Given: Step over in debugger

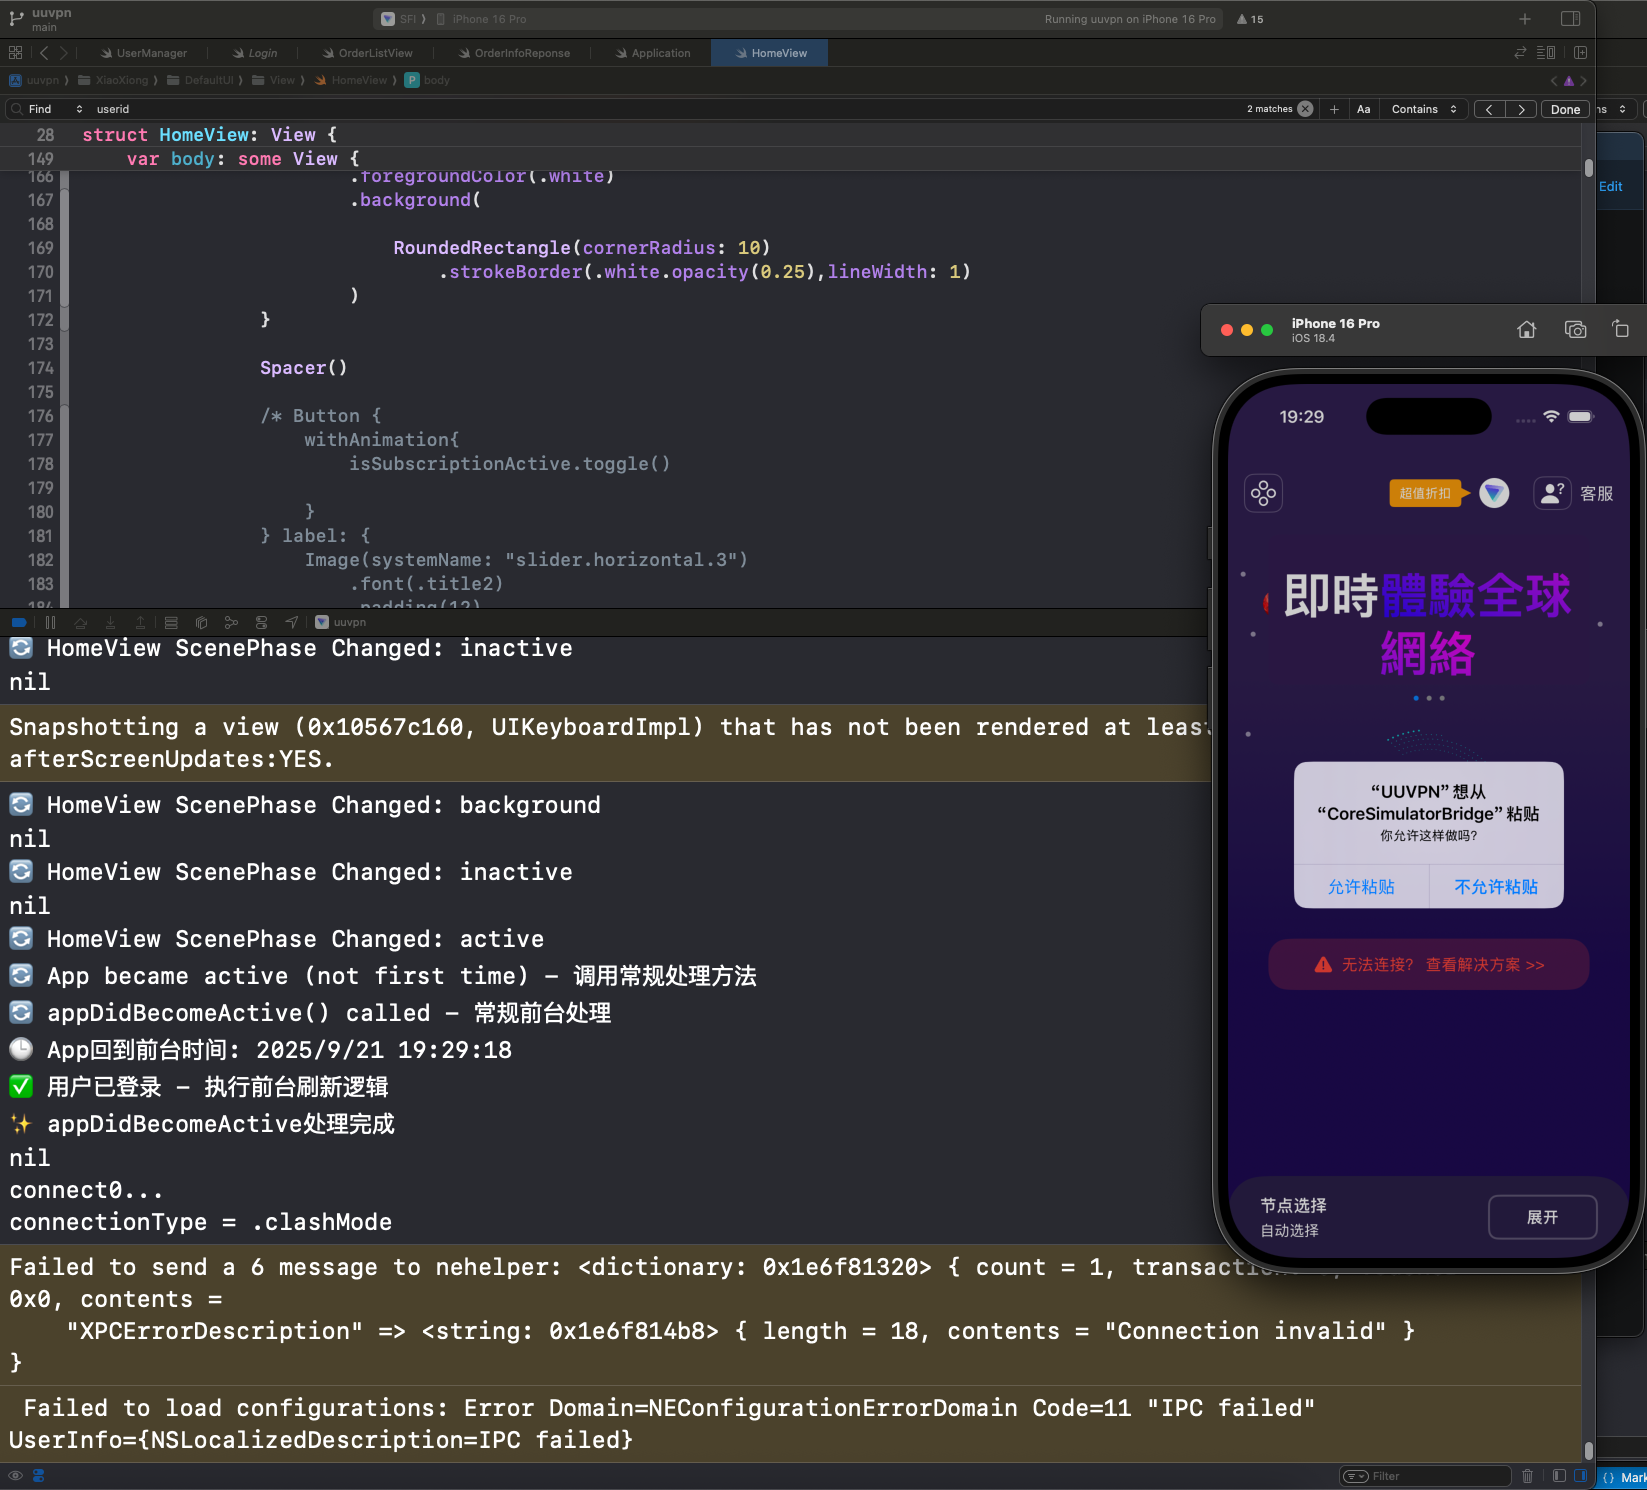Looking at the screenshot, I should 80,622.
